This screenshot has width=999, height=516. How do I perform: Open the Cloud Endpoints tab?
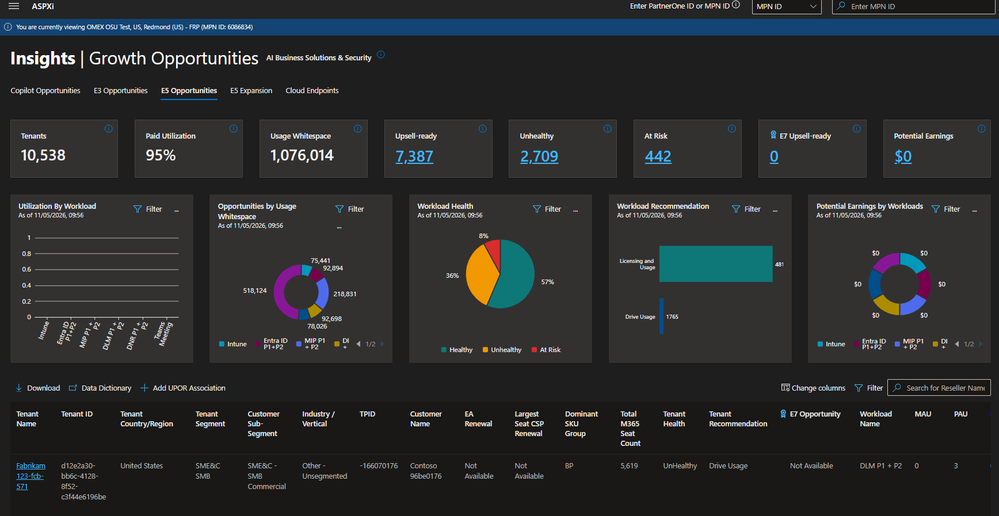[x=312, y=90]
